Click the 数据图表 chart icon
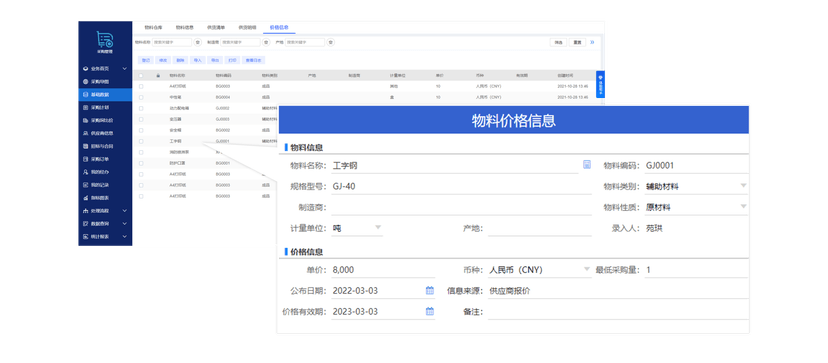Image resolution: width=828 pixels, height=363 pixels. coord(86,198)
